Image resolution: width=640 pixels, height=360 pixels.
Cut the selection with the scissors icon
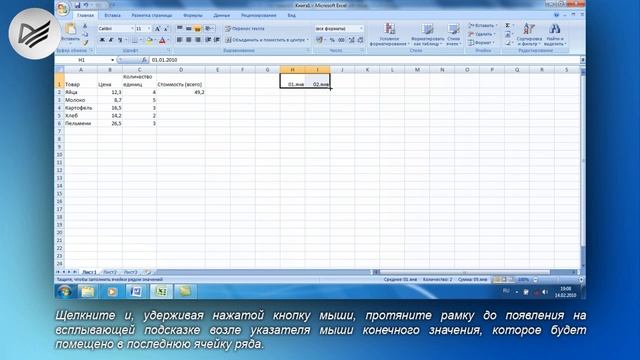click(85, 27)
